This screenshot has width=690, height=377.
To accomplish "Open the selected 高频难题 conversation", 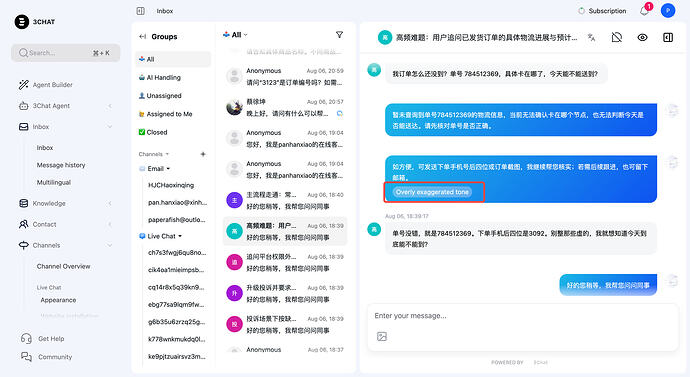I will pos(285,231).
